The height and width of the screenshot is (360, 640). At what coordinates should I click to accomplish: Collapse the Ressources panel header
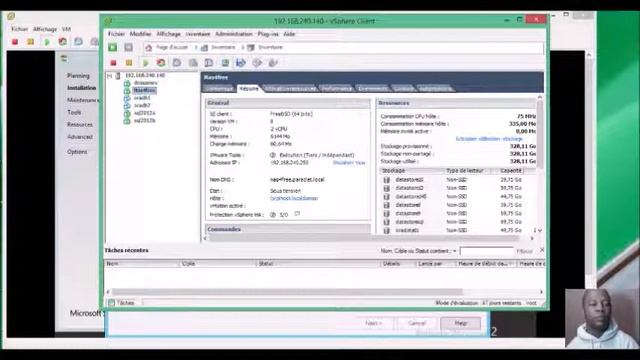click(x=456, y=103)
